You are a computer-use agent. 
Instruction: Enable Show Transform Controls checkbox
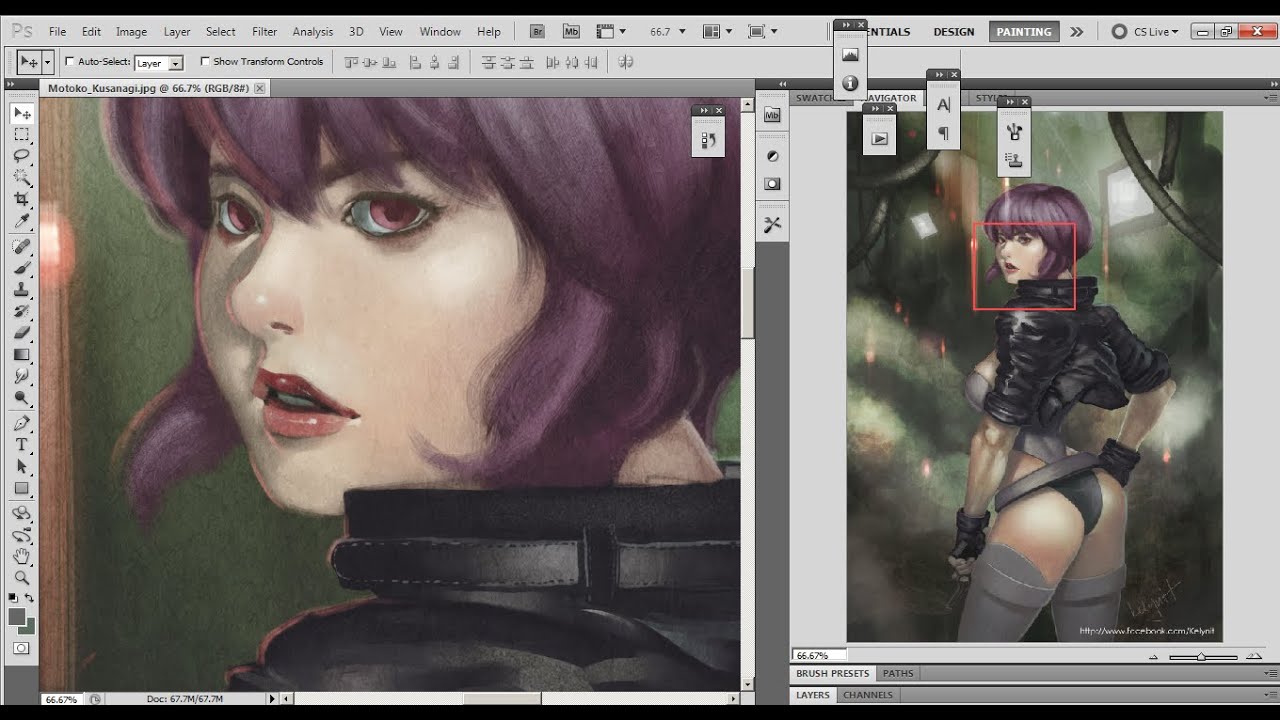[205, 61]
